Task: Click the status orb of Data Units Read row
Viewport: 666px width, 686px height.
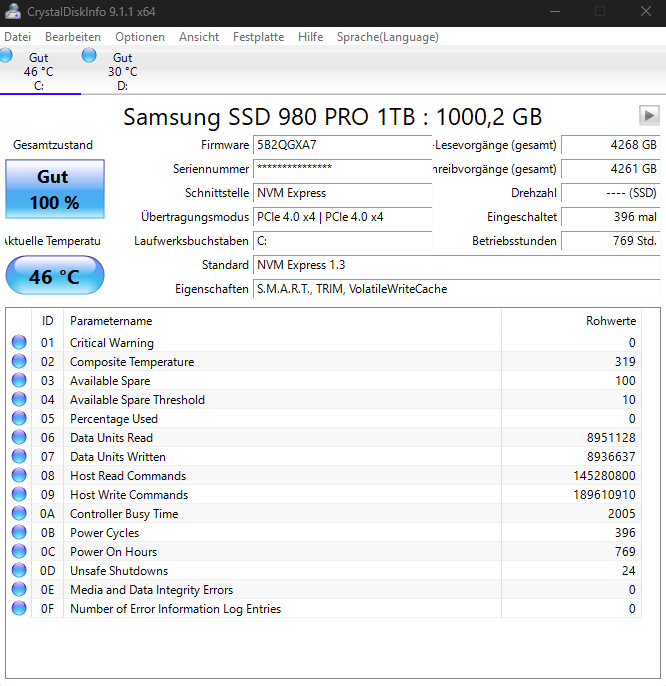Action: coord(19,437)
